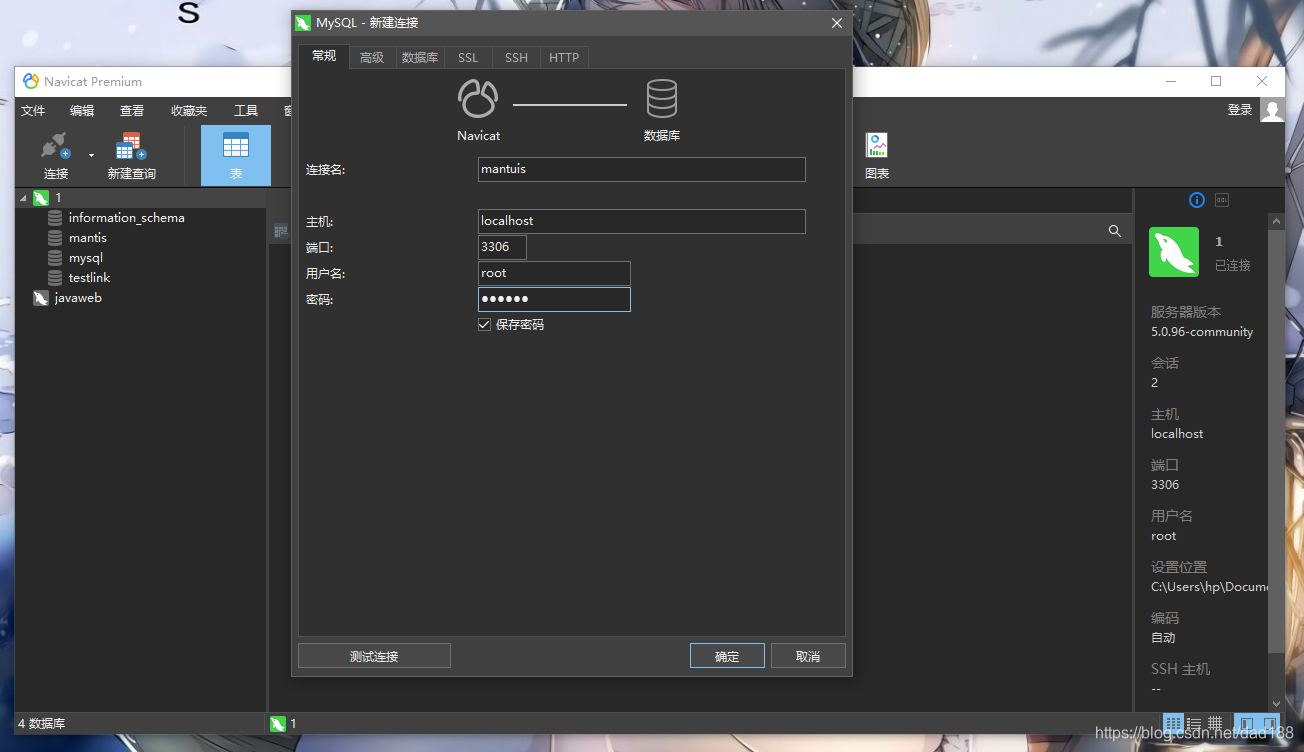Open the 编辑 menu
The height and width of the screenshot is (752, 1304).
pos(82,111)
